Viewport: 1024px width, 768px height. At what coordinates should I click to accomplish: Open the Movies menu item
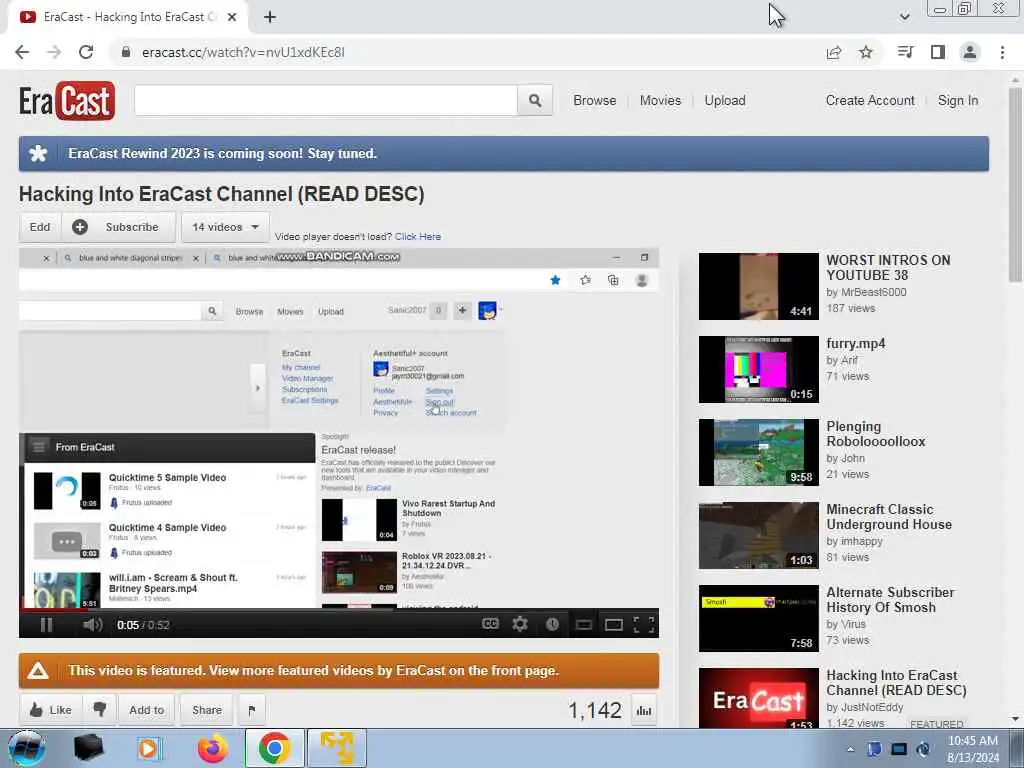coord(660,101)
